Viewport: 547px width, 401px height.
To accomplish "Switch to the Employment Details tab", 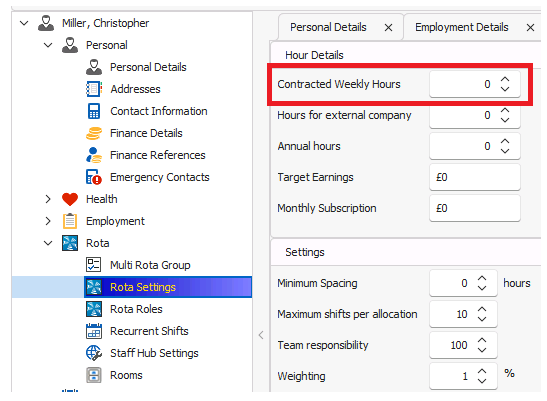I will click(462, 27).
